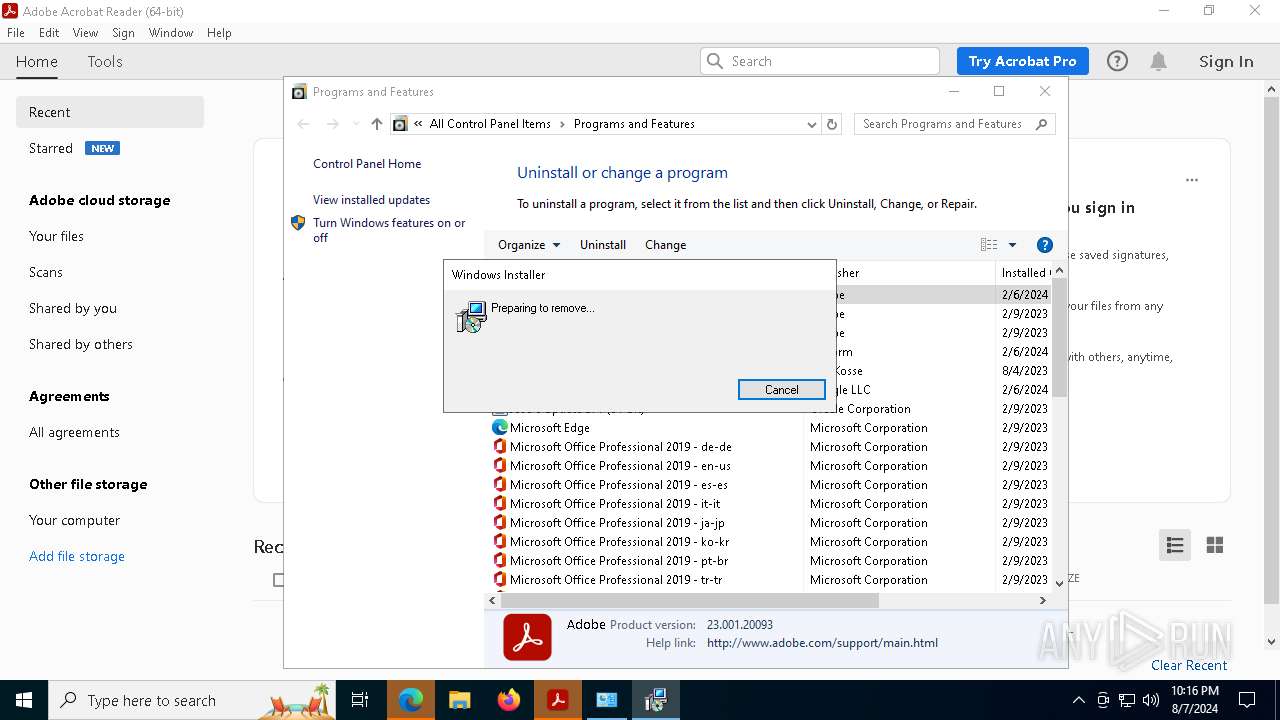
Task: Click the horizontal scrollbar of programs list
Action: [x=690, y=600]
